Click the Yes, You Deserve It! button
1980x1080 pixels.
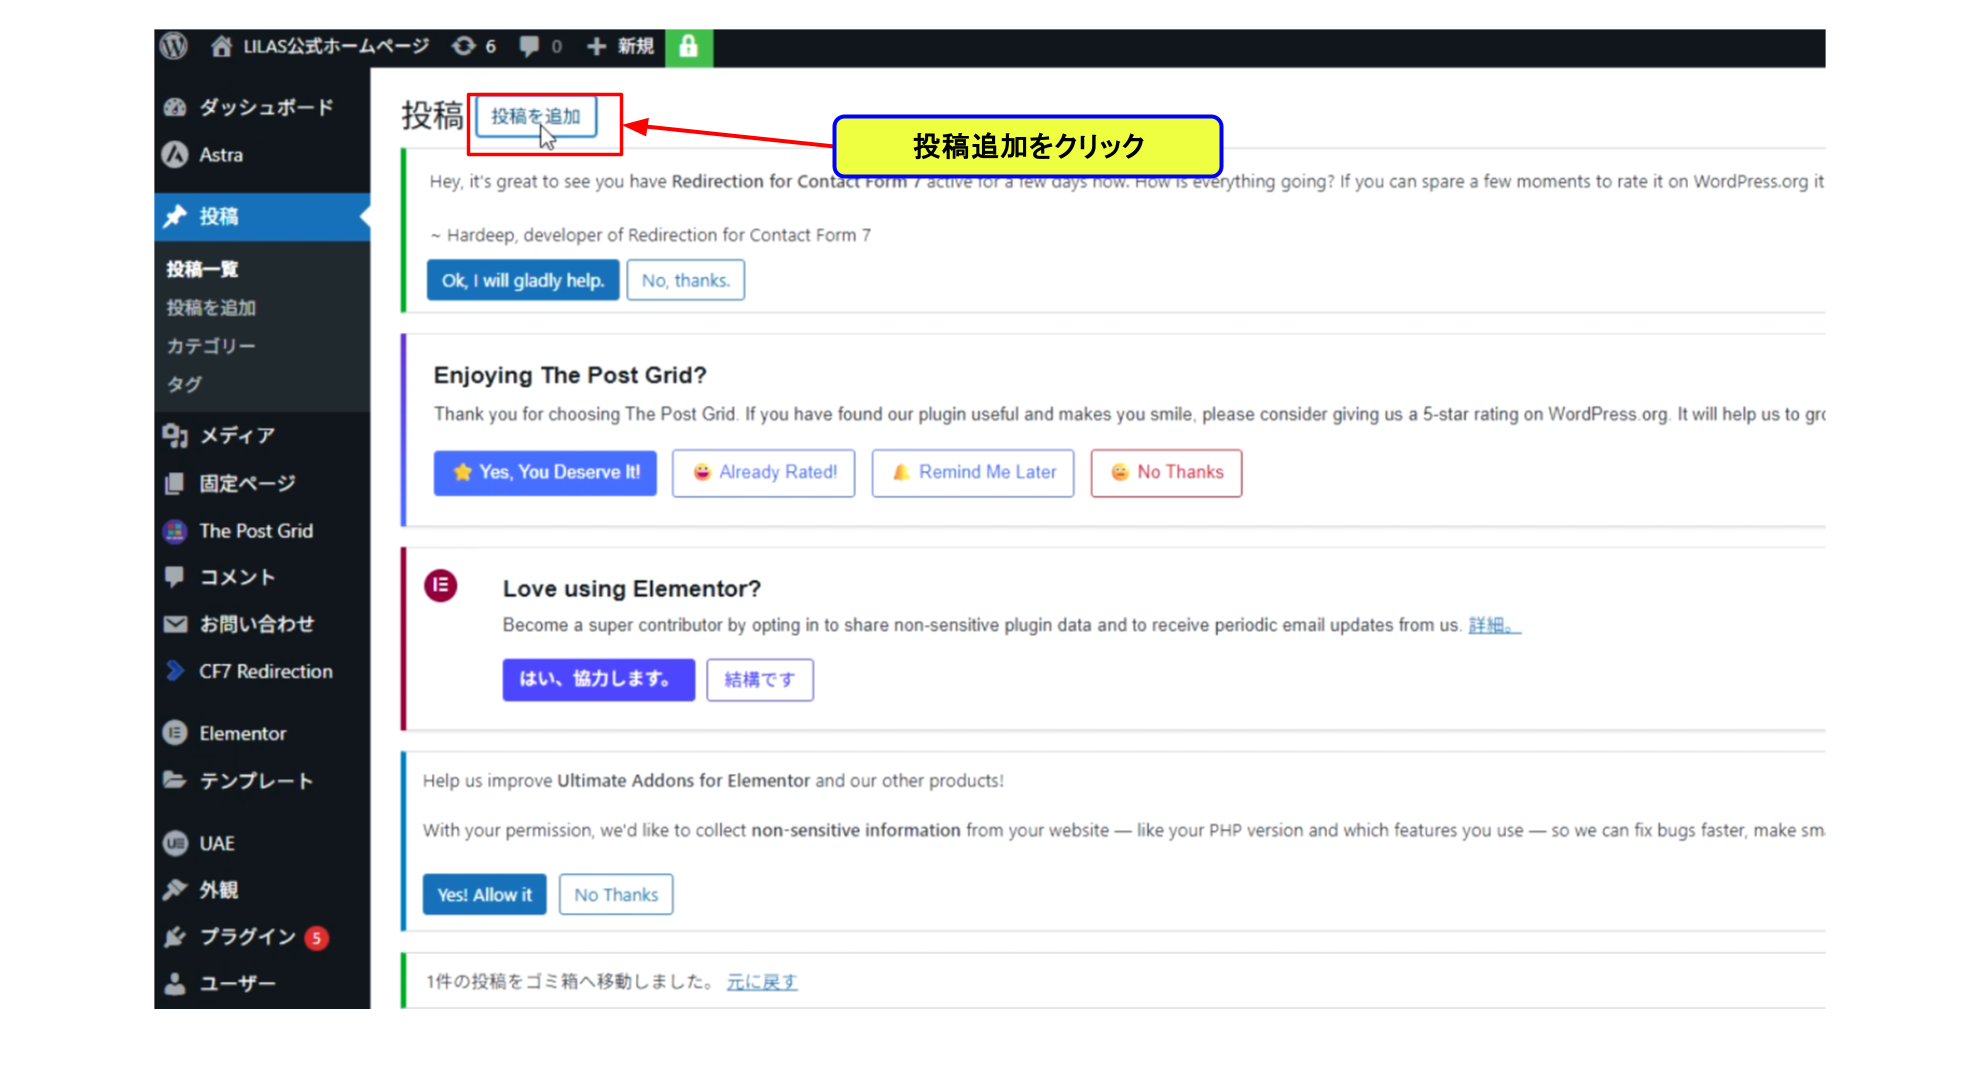tap(545, 472)
